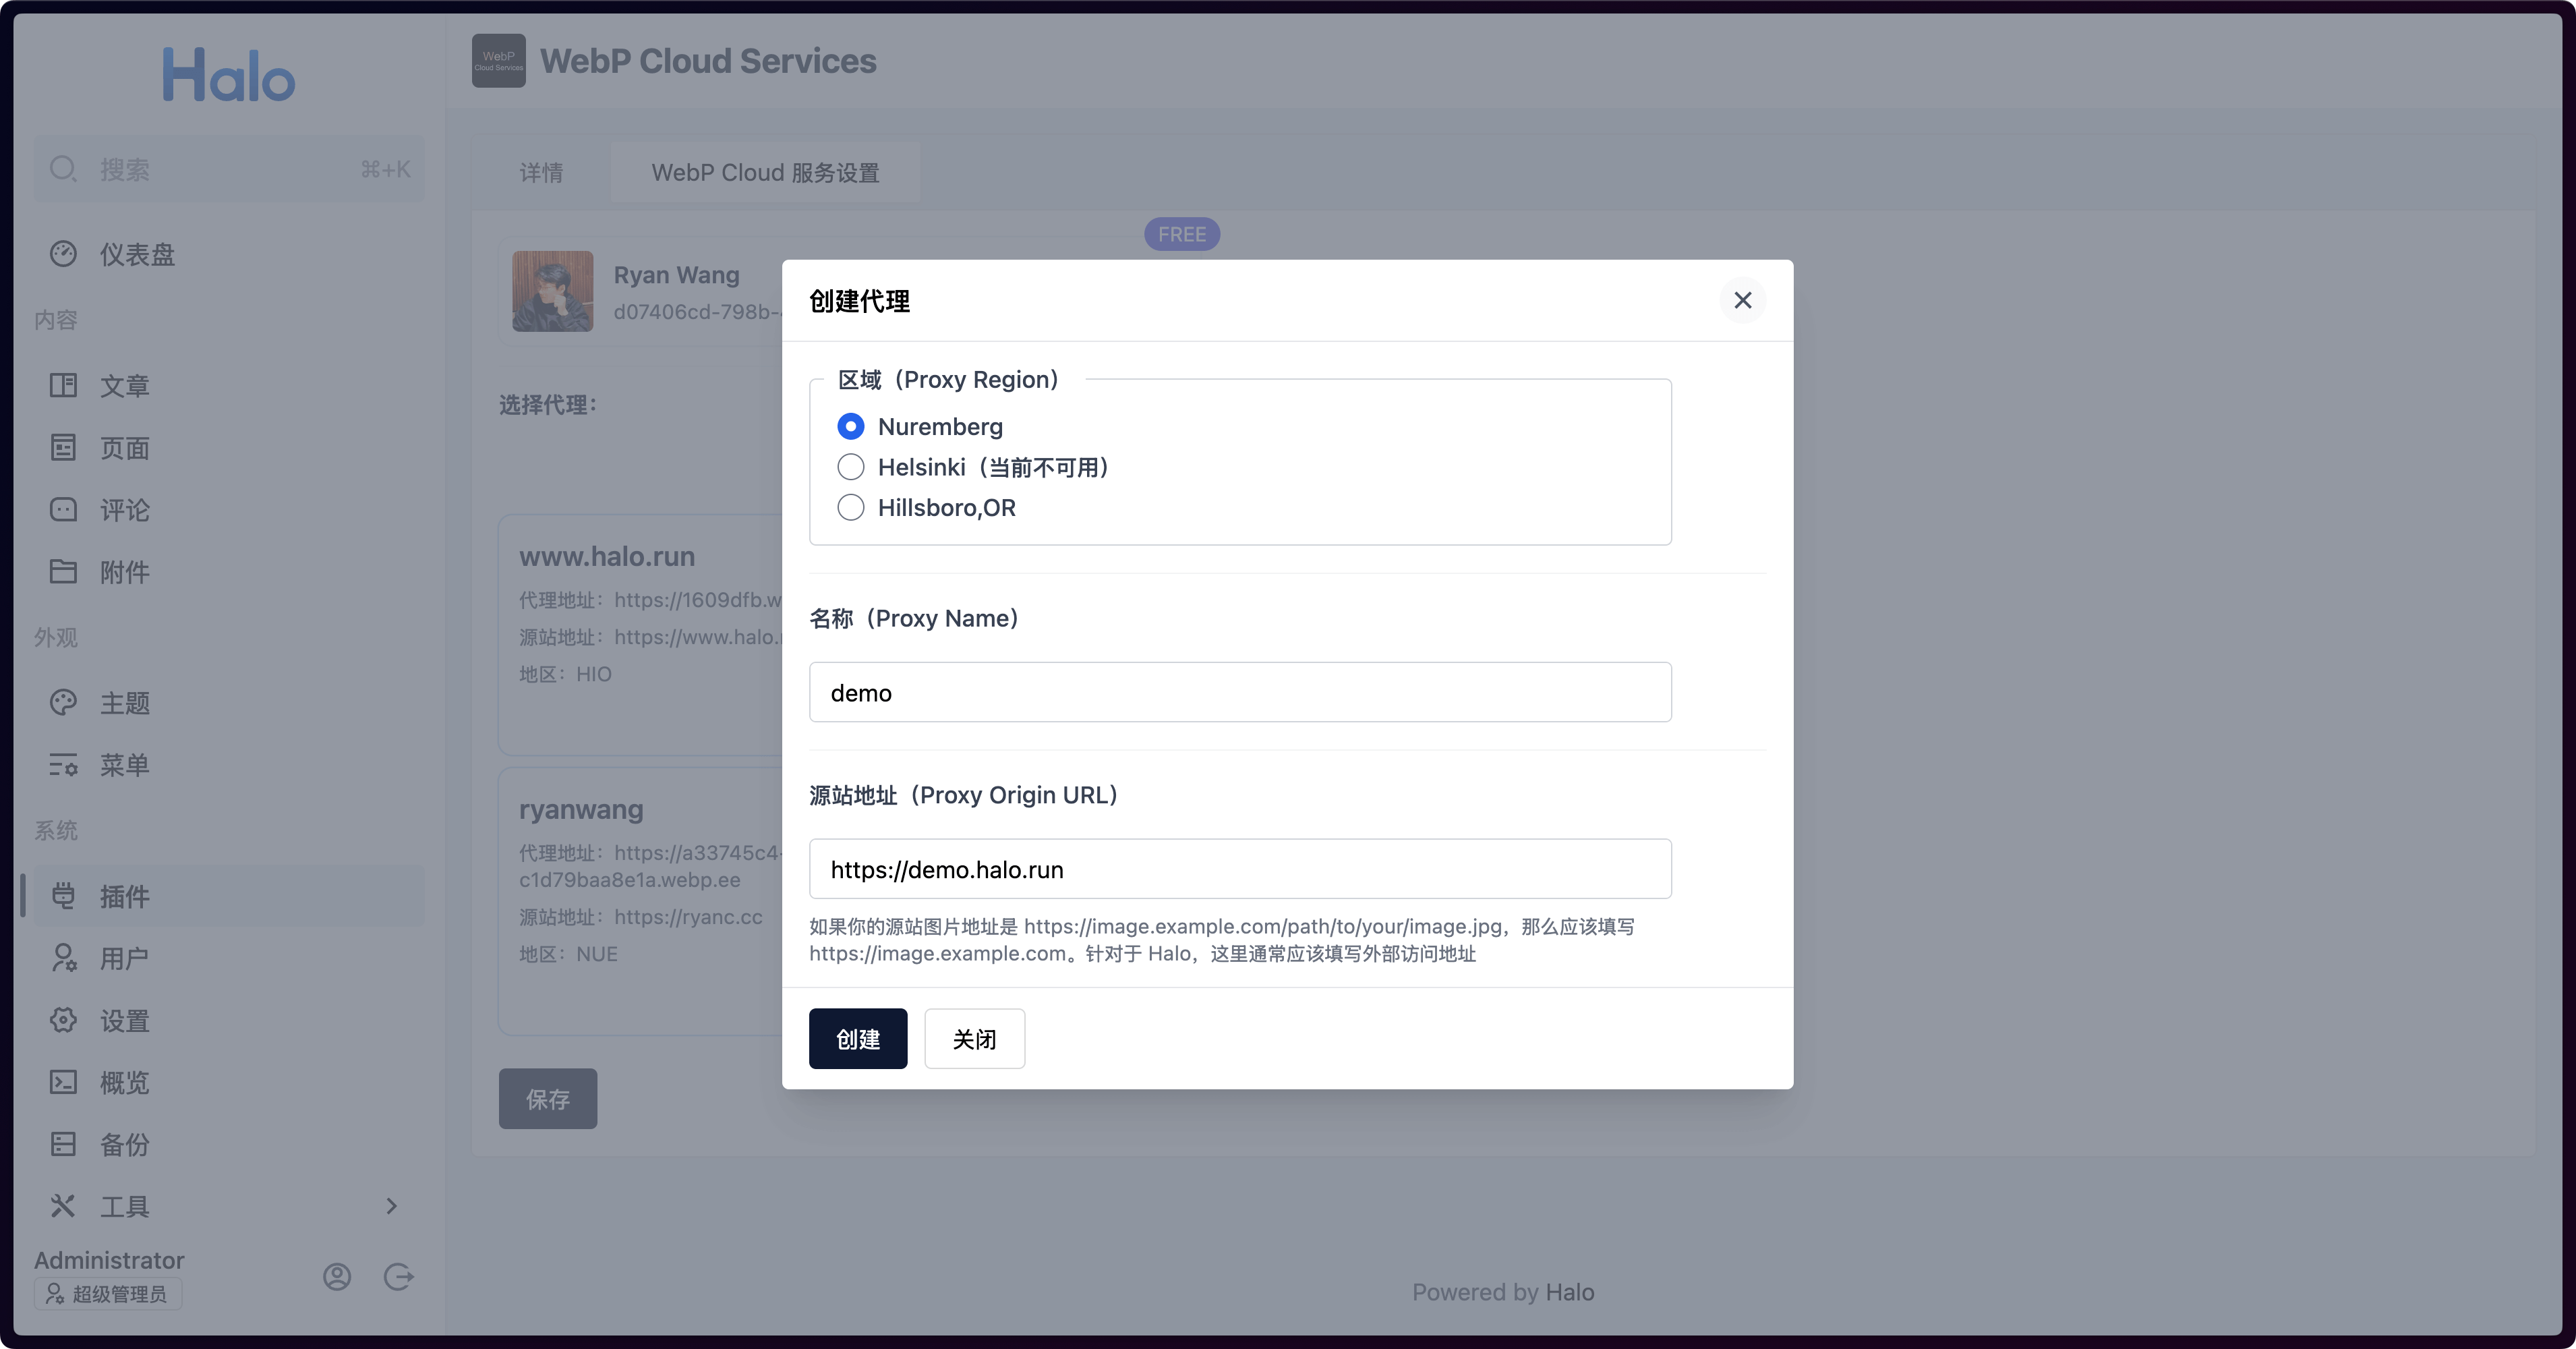2576x1349 pixels.
Task: Open the Halo link in the footer
Action: click(x=1569, y=1292)
